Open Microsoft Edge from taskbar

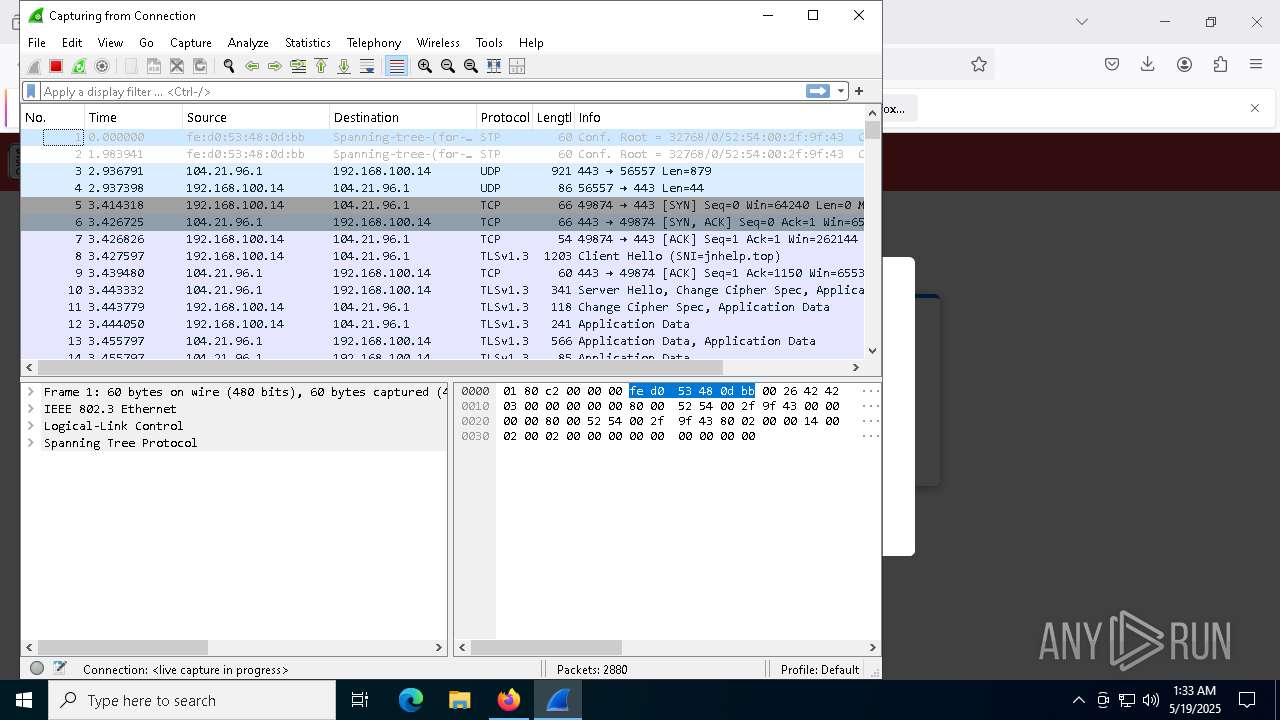pos(411,700)
